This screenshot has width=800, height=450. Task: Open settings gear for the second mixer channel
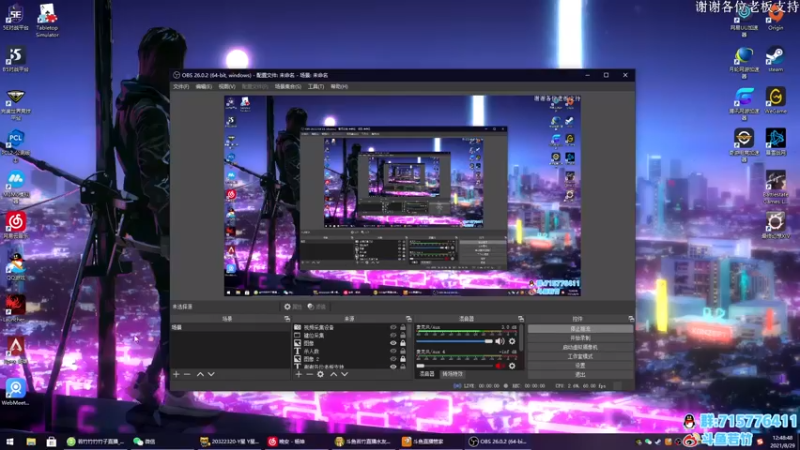click(x=512, y=366)
